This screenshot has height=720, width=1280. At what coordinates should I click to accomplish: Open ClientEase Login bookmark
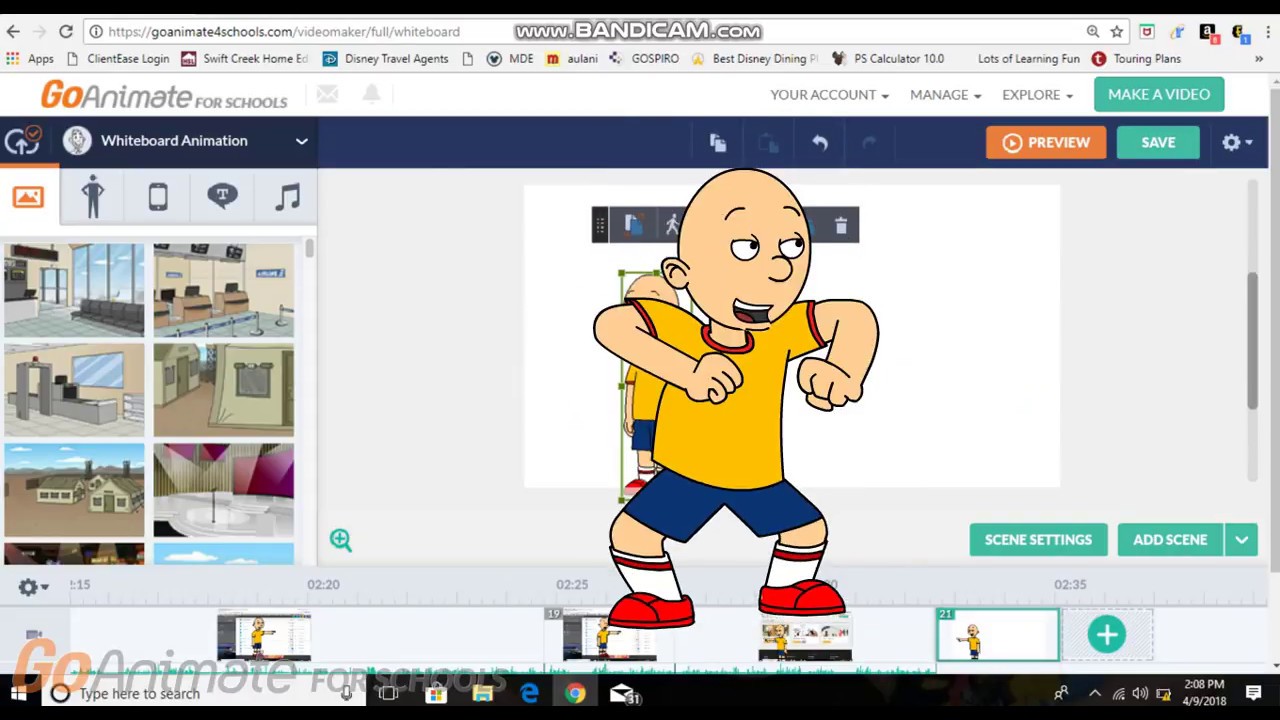[117, 59]
